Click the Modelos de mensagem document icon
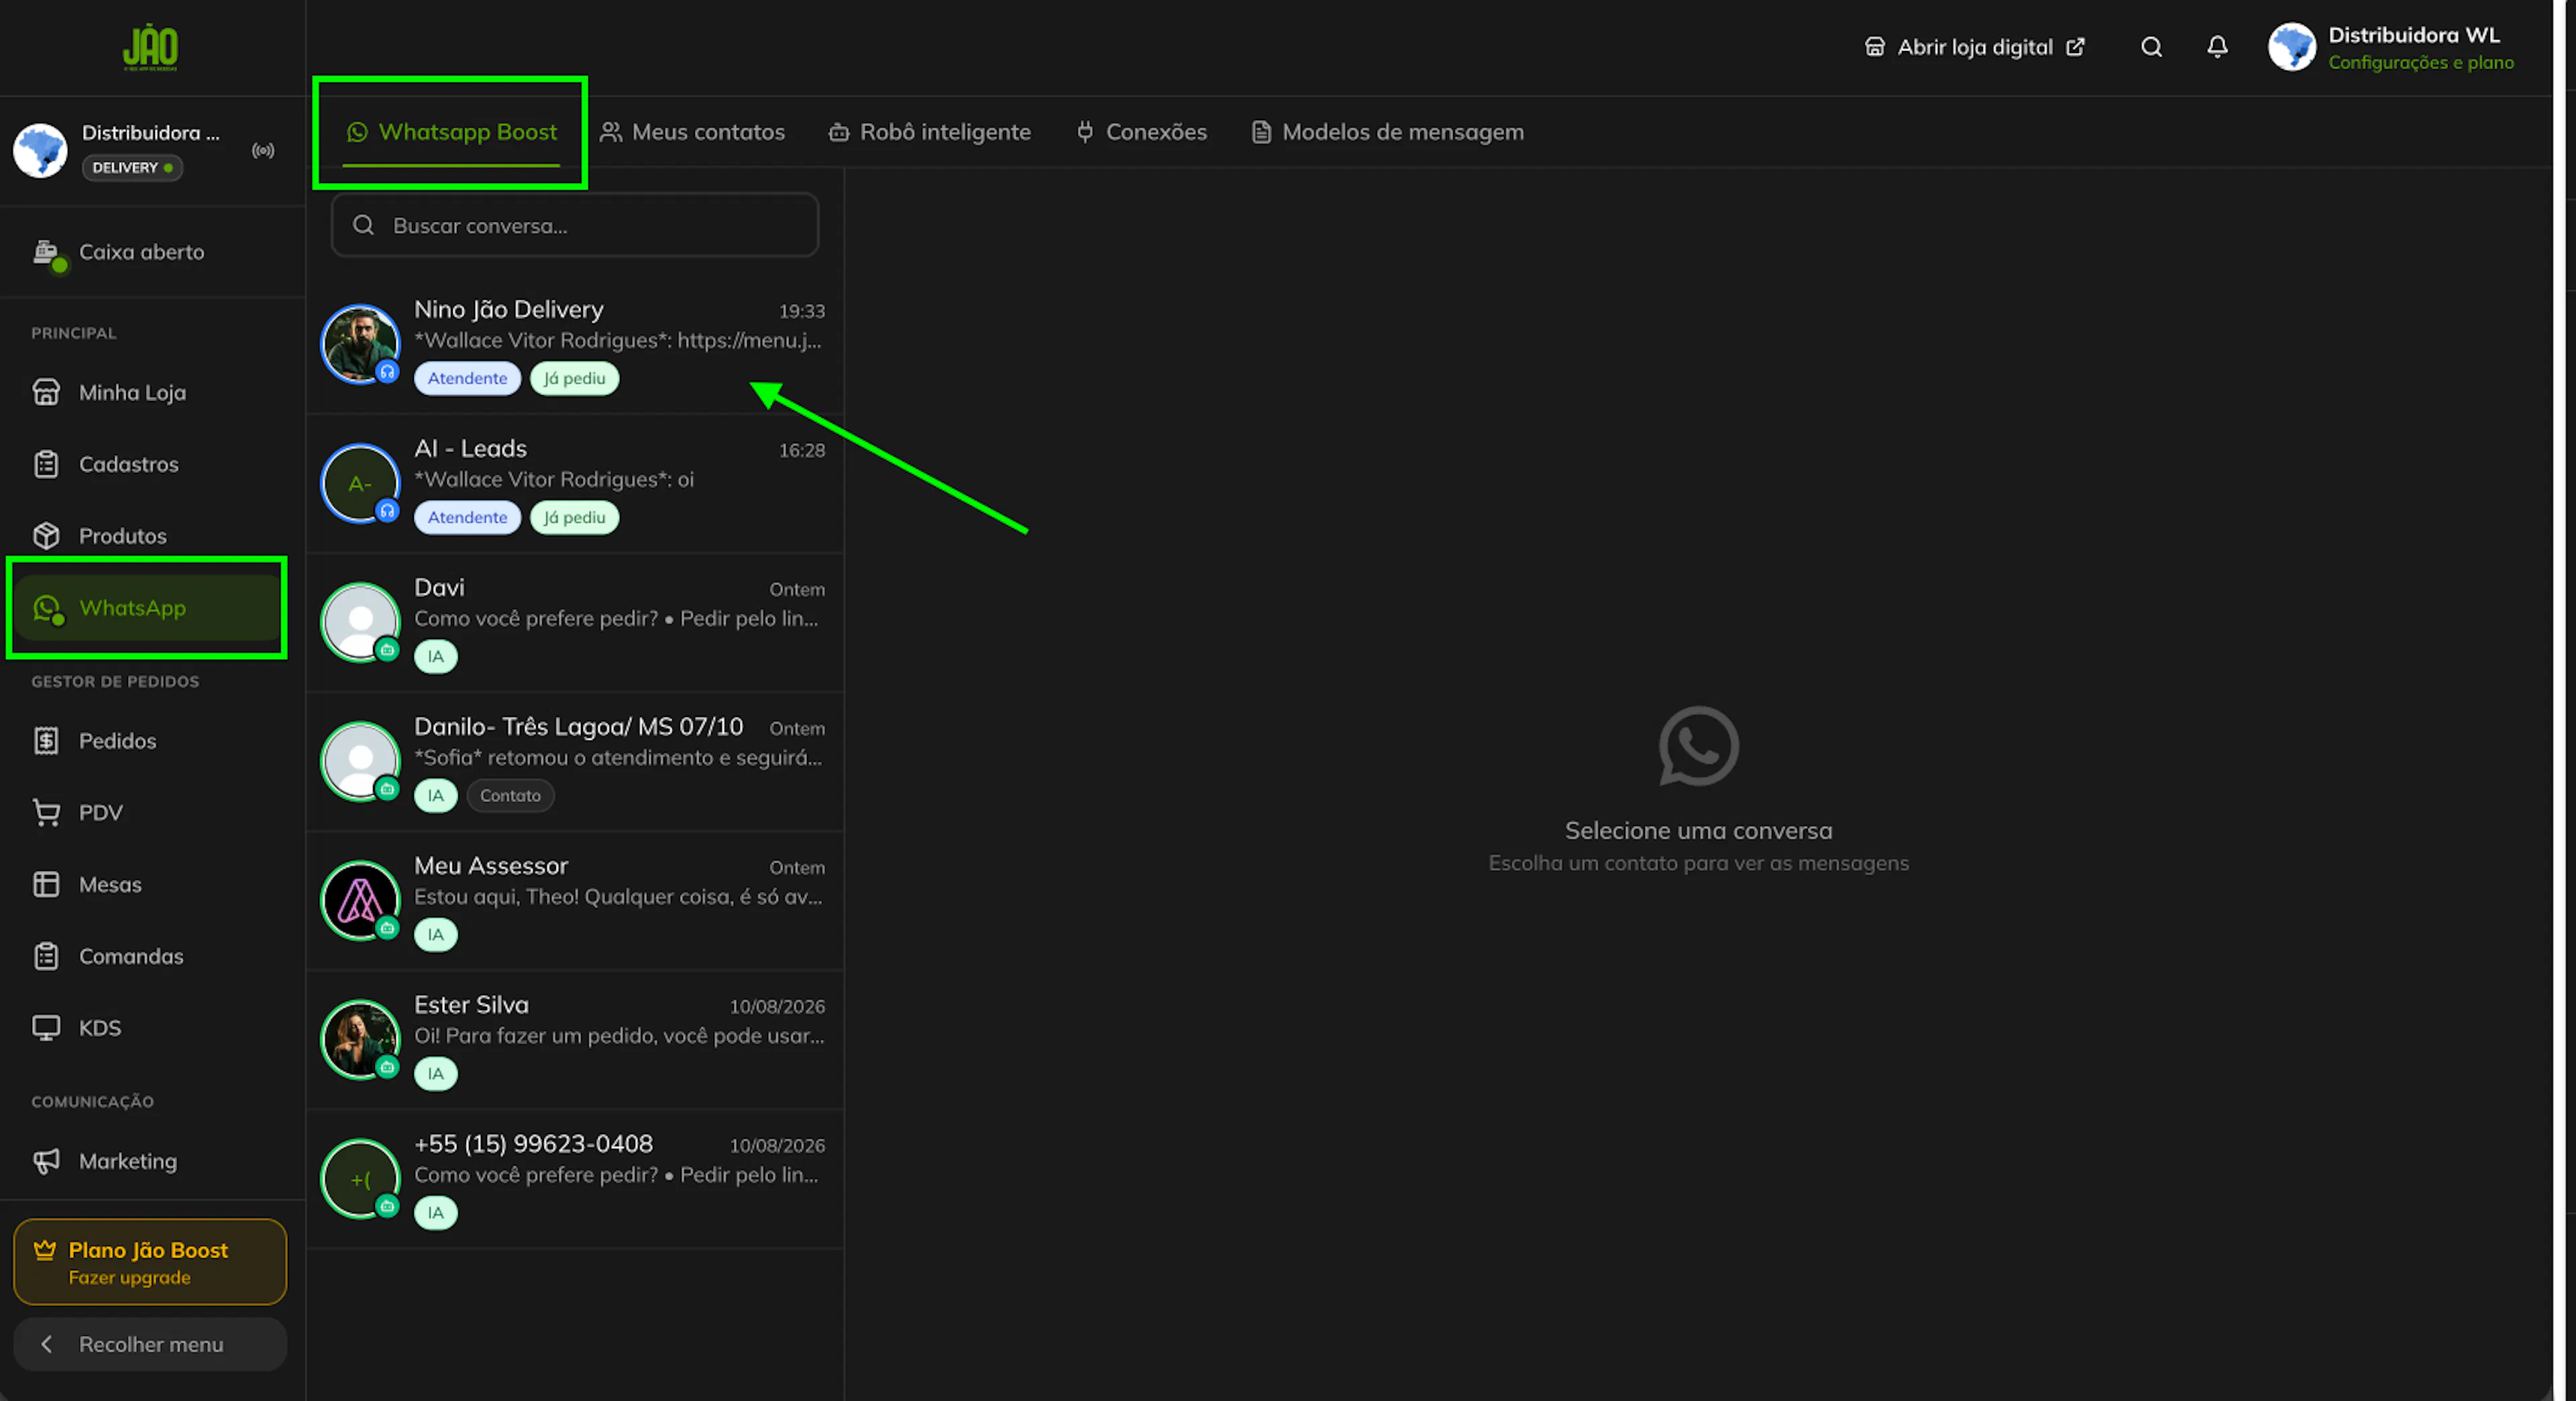Screen dimensions: 2576x1401 point(1262,132)
